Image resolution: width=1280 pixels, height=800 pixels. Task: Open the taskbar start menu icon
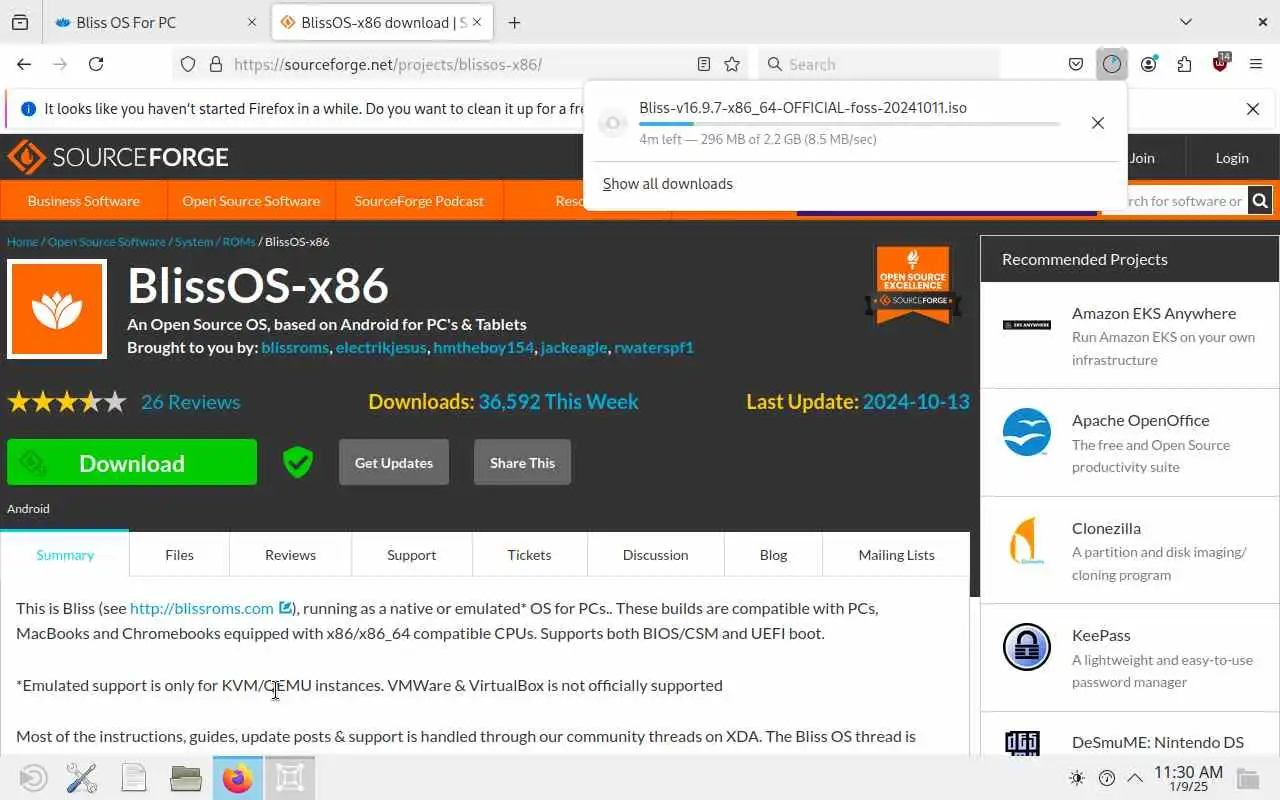click(x=33, y=777)
